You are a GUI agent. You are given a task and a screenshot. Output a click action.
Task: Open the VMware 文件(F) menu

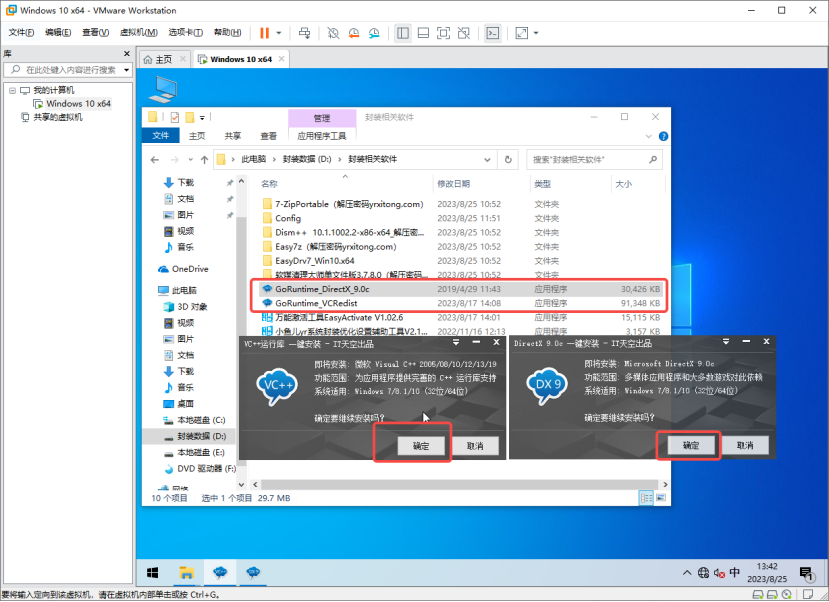click(21, 33)
